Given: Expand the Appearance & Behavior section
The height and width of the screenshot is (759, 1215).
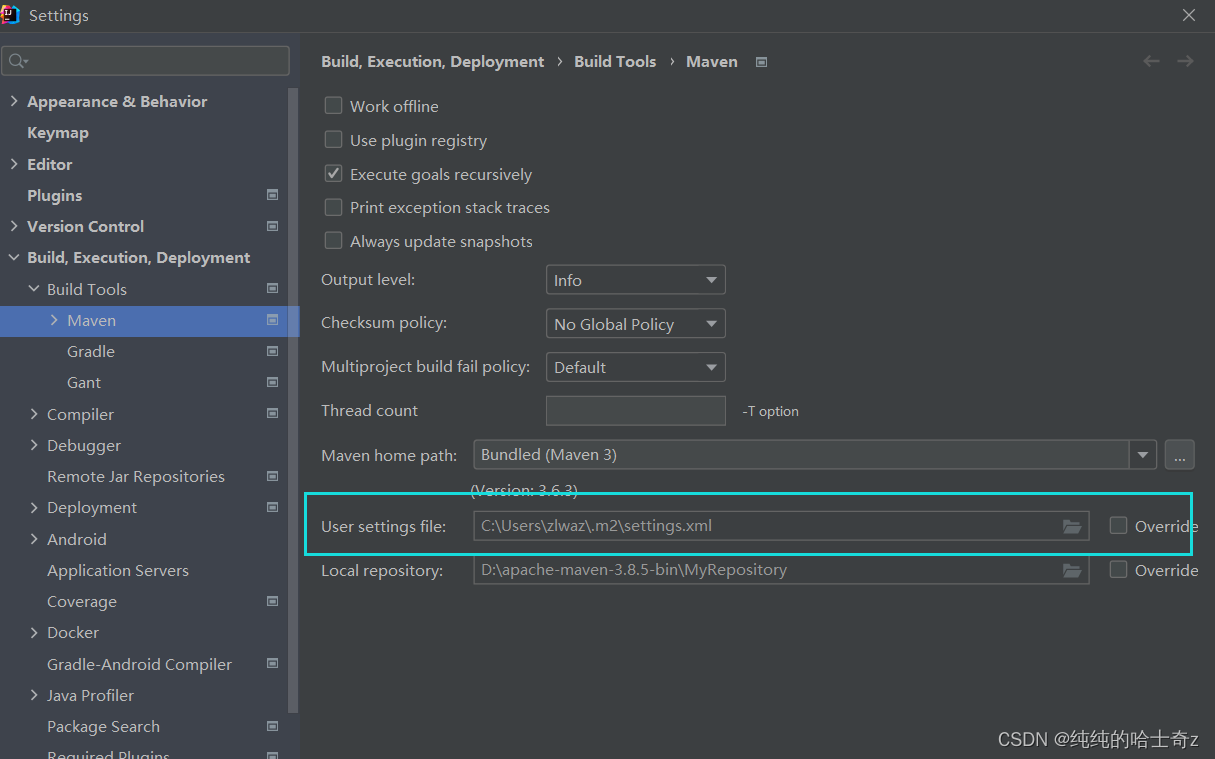Looking at the screenshot, I should click(x=14, y=102).
